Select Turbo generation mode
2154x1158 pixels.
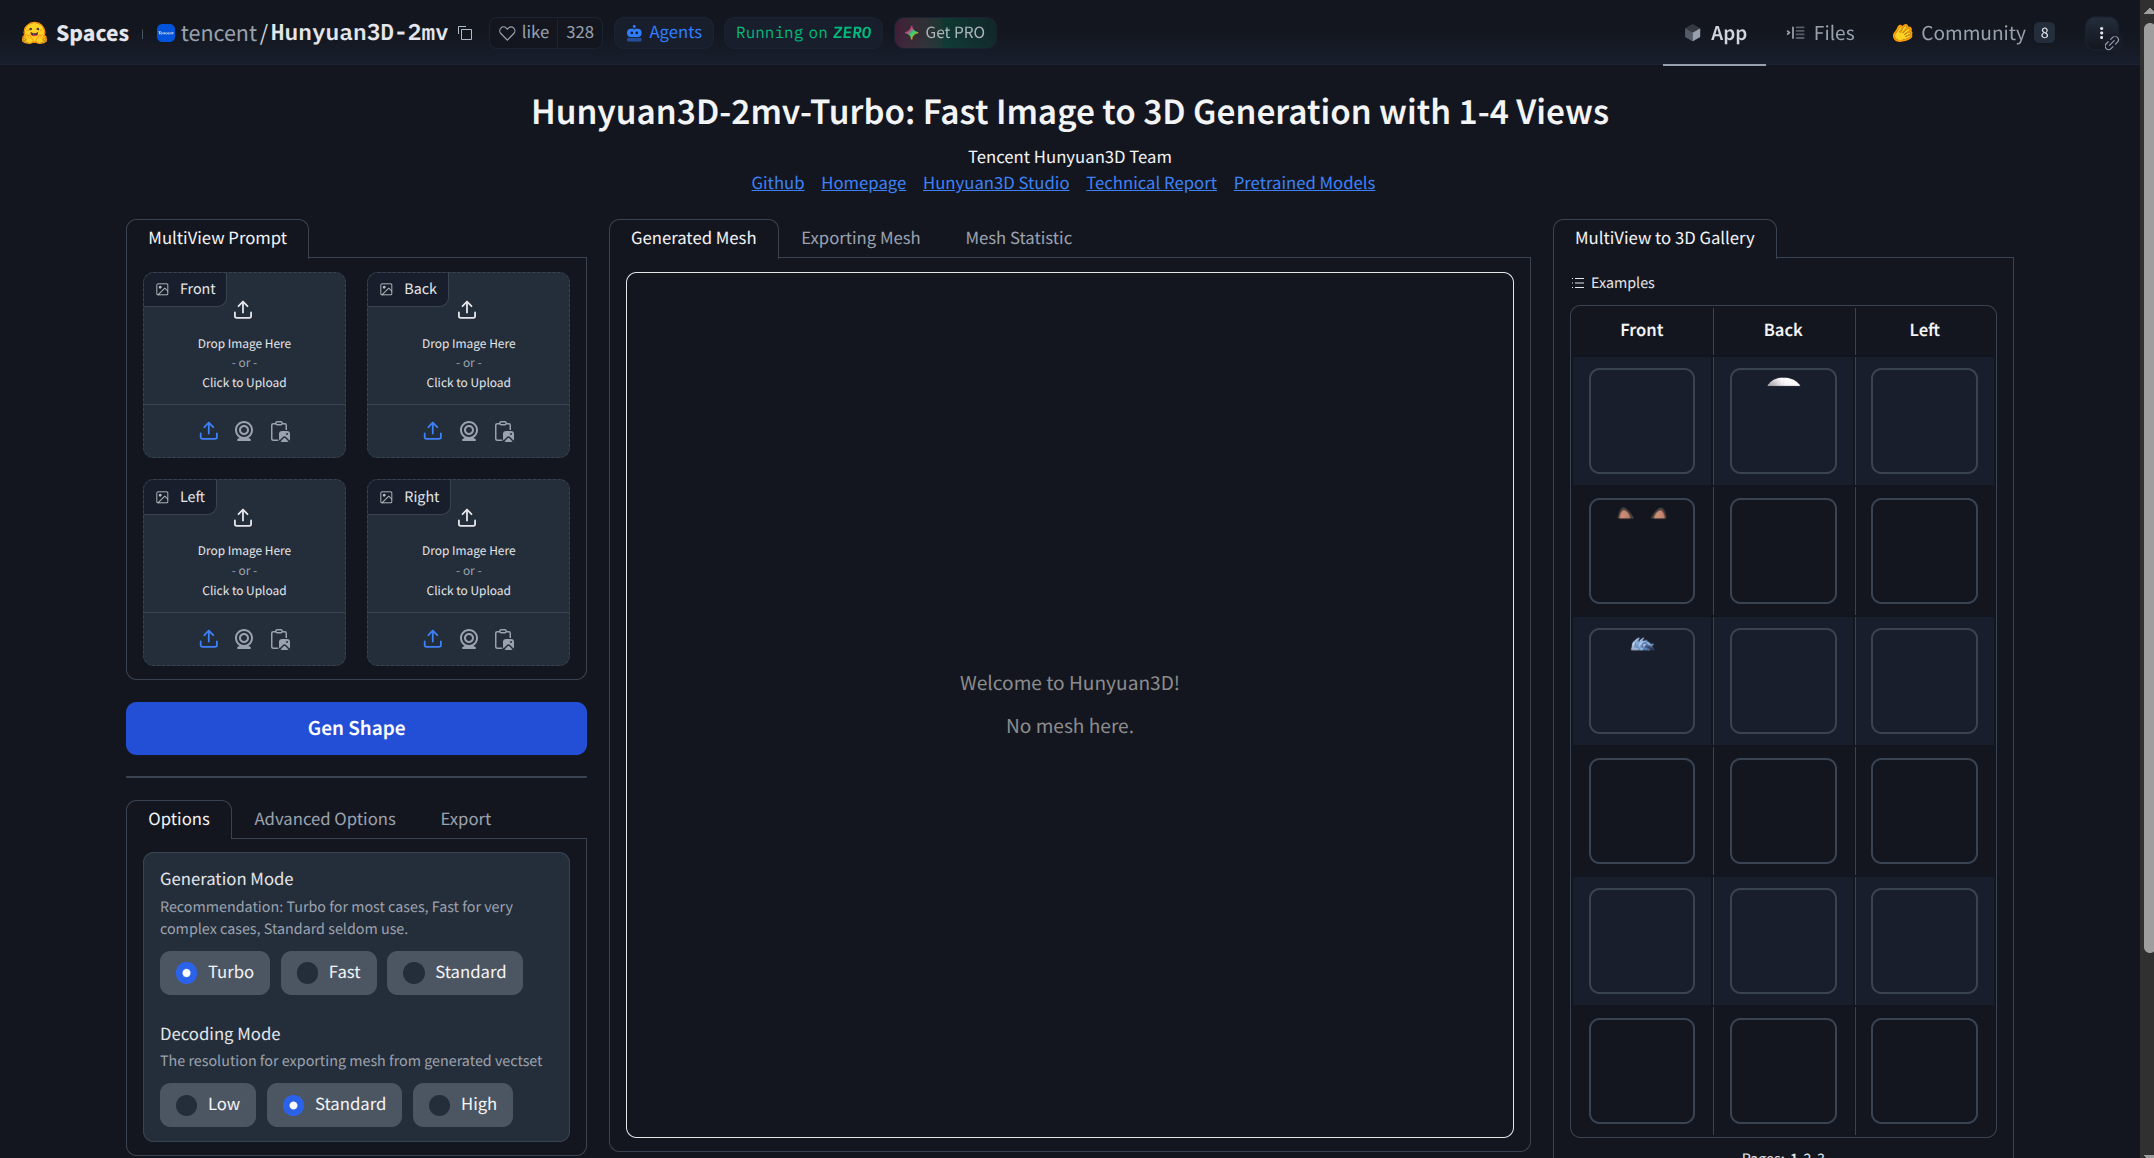[x=215, y=972]
